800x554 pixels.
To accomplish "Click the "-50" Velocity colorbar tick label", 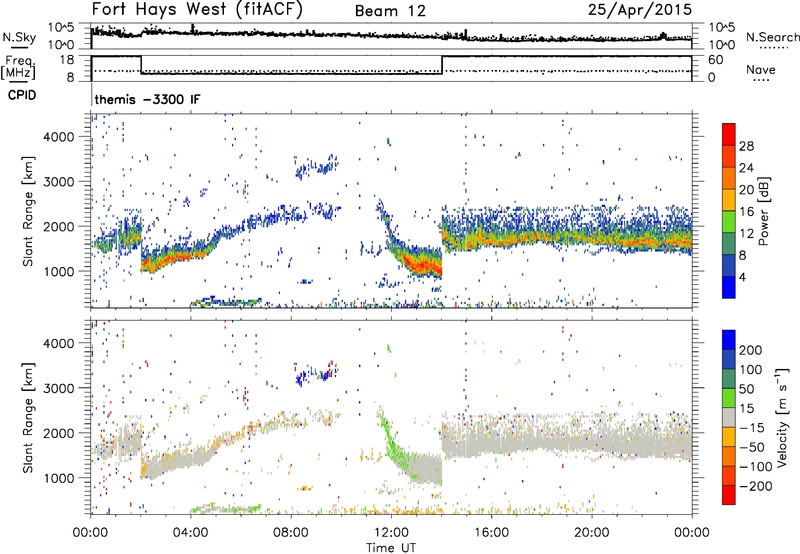I will click(x=753, y=447).
